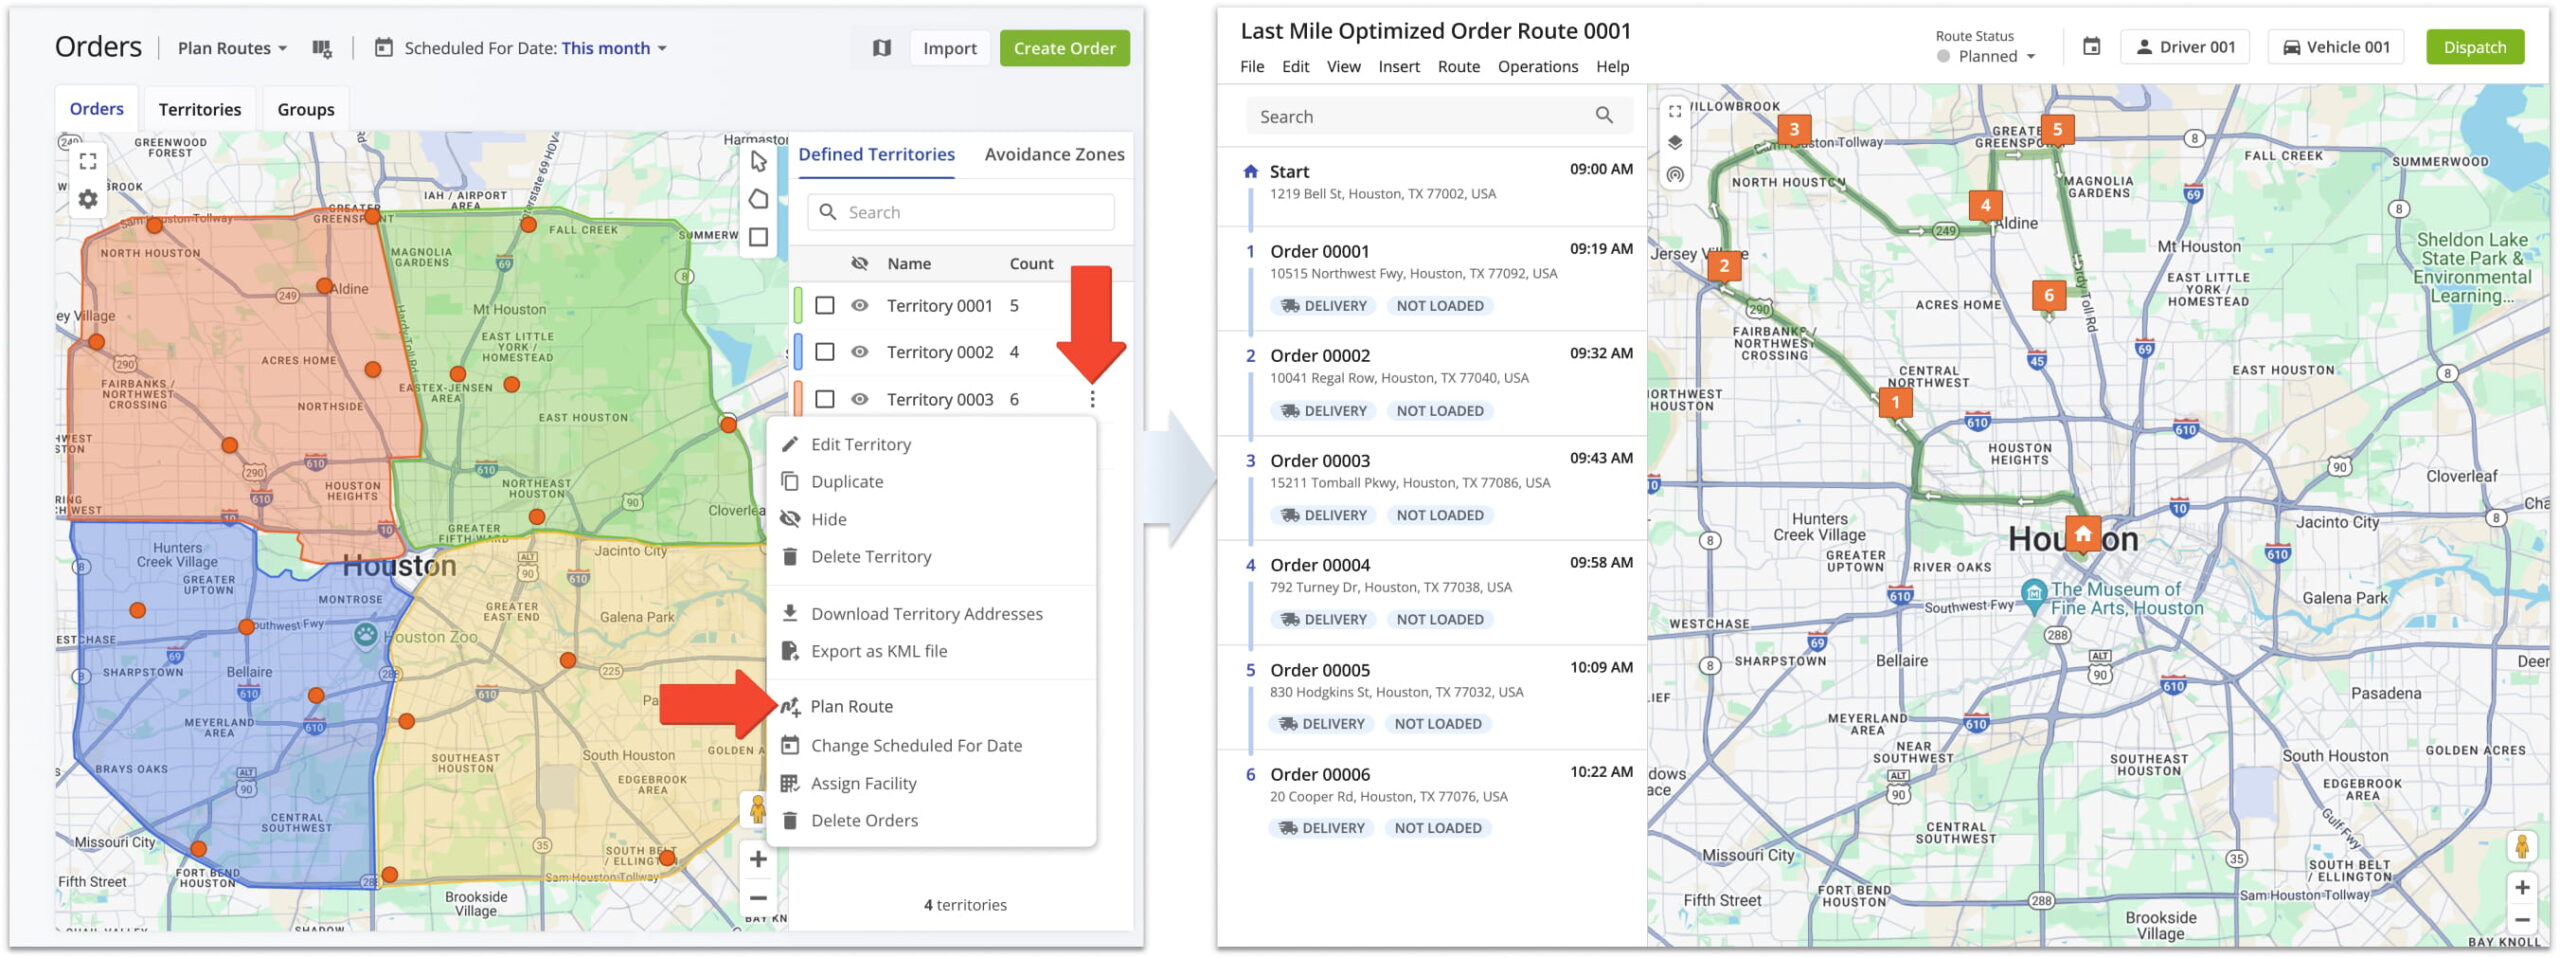The height and width of the screenshot is (958, 2560).
Task: Toggle visibility eye for Territory 0001
Action: (859, 305)
